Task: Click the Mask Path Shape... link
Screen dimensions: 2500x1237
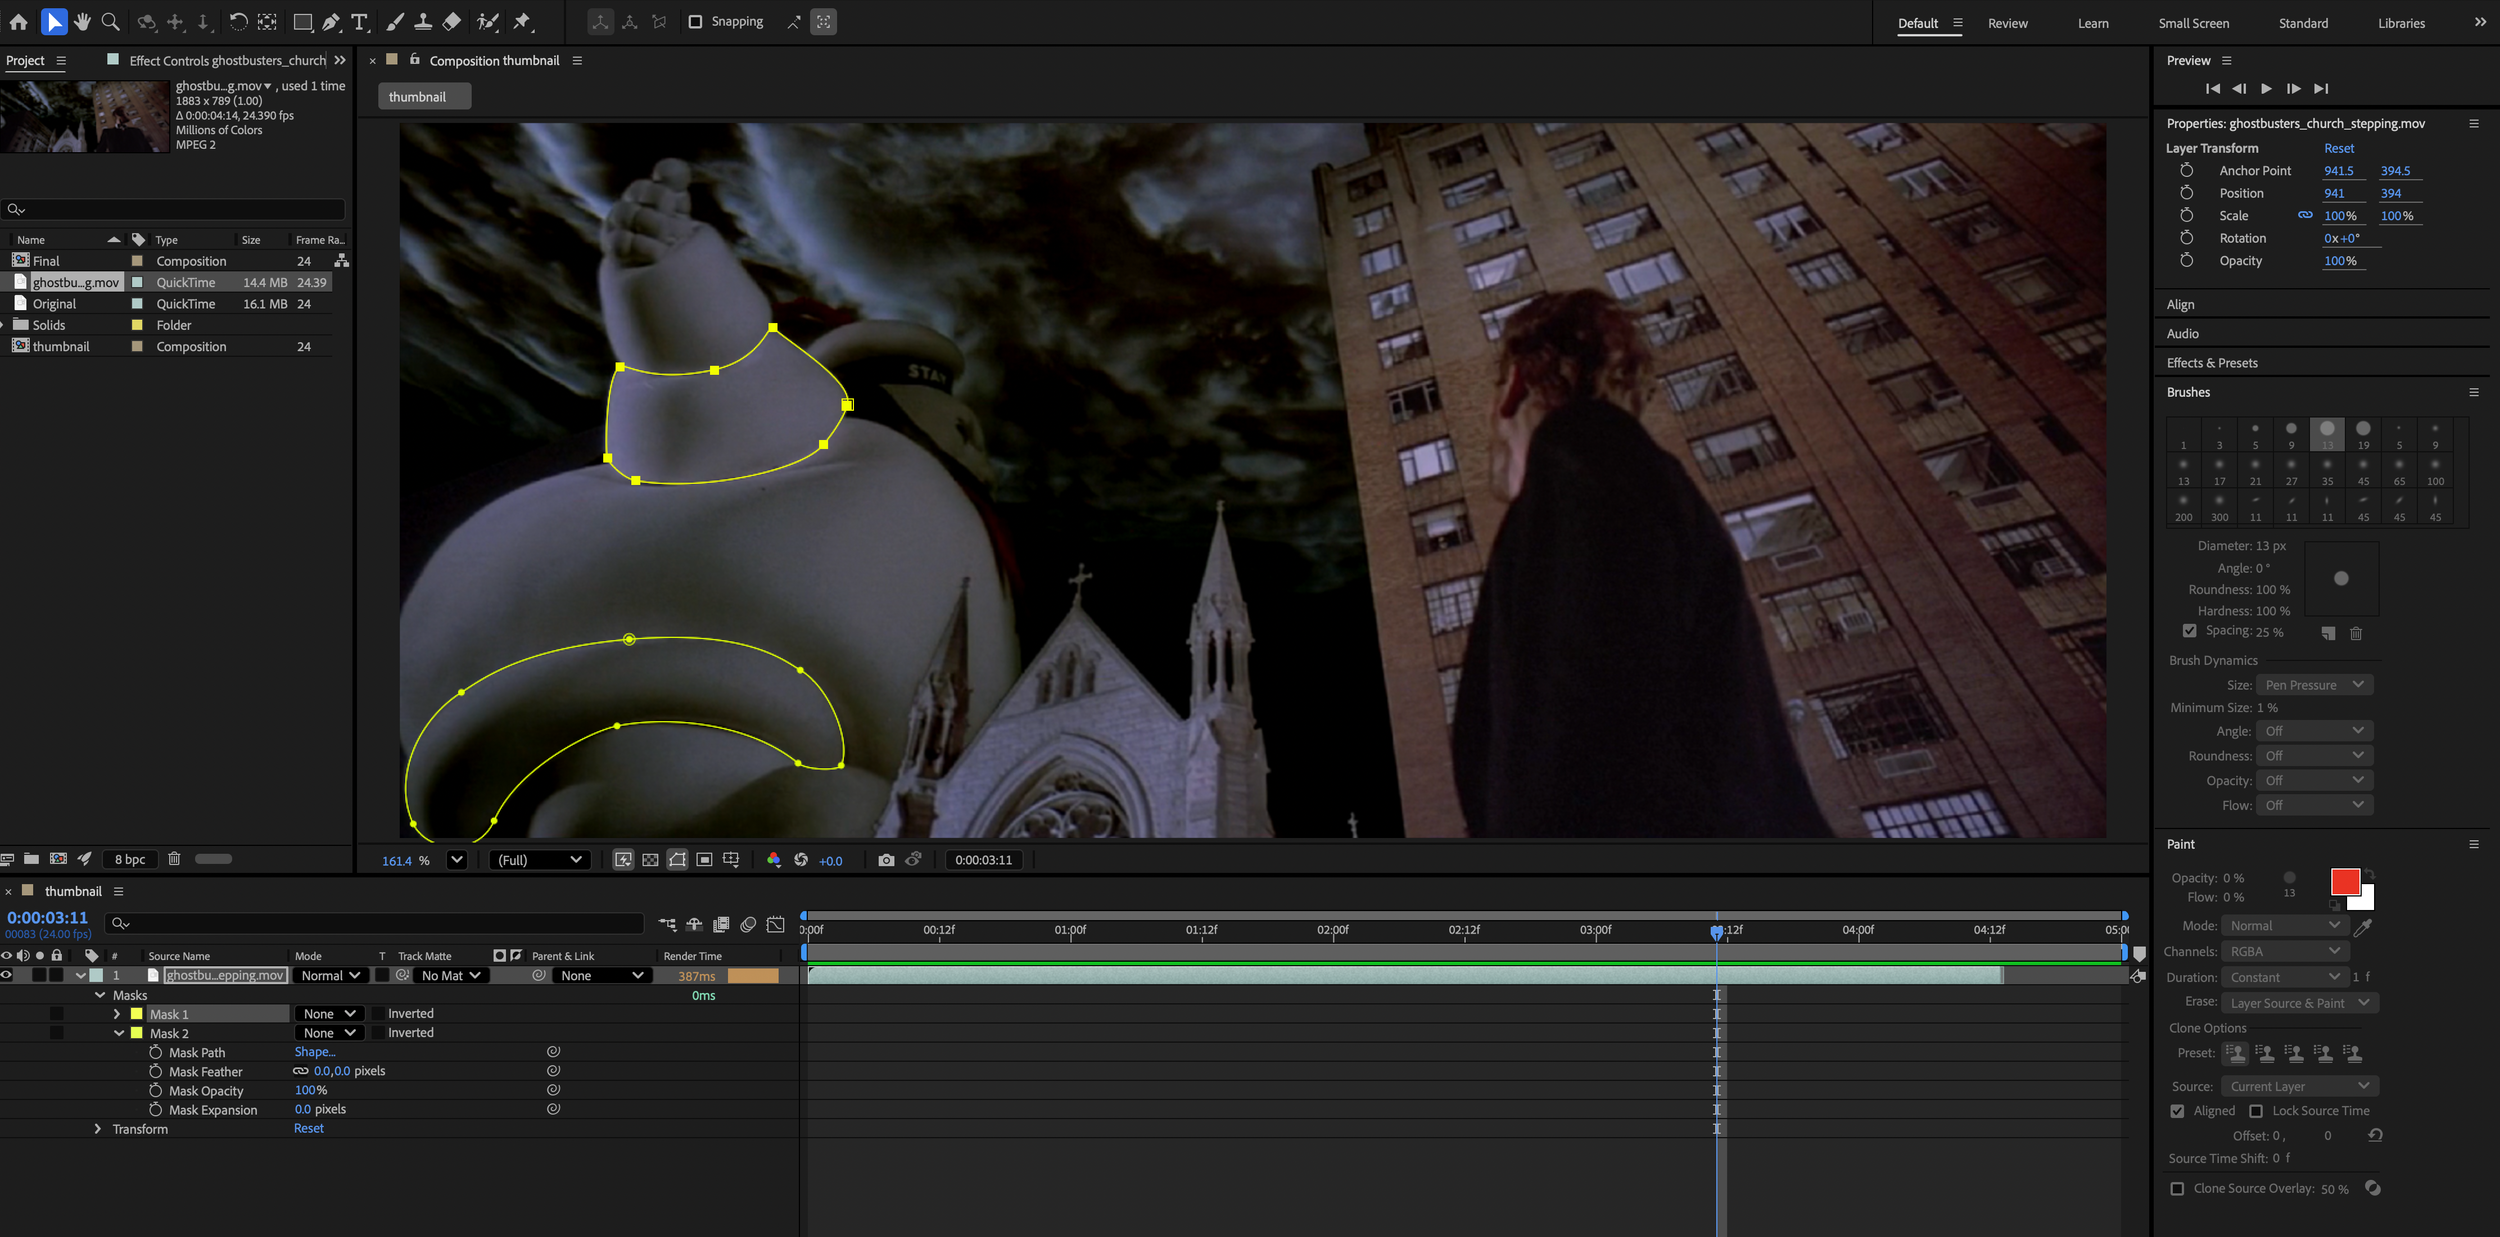Action: 315,1052
